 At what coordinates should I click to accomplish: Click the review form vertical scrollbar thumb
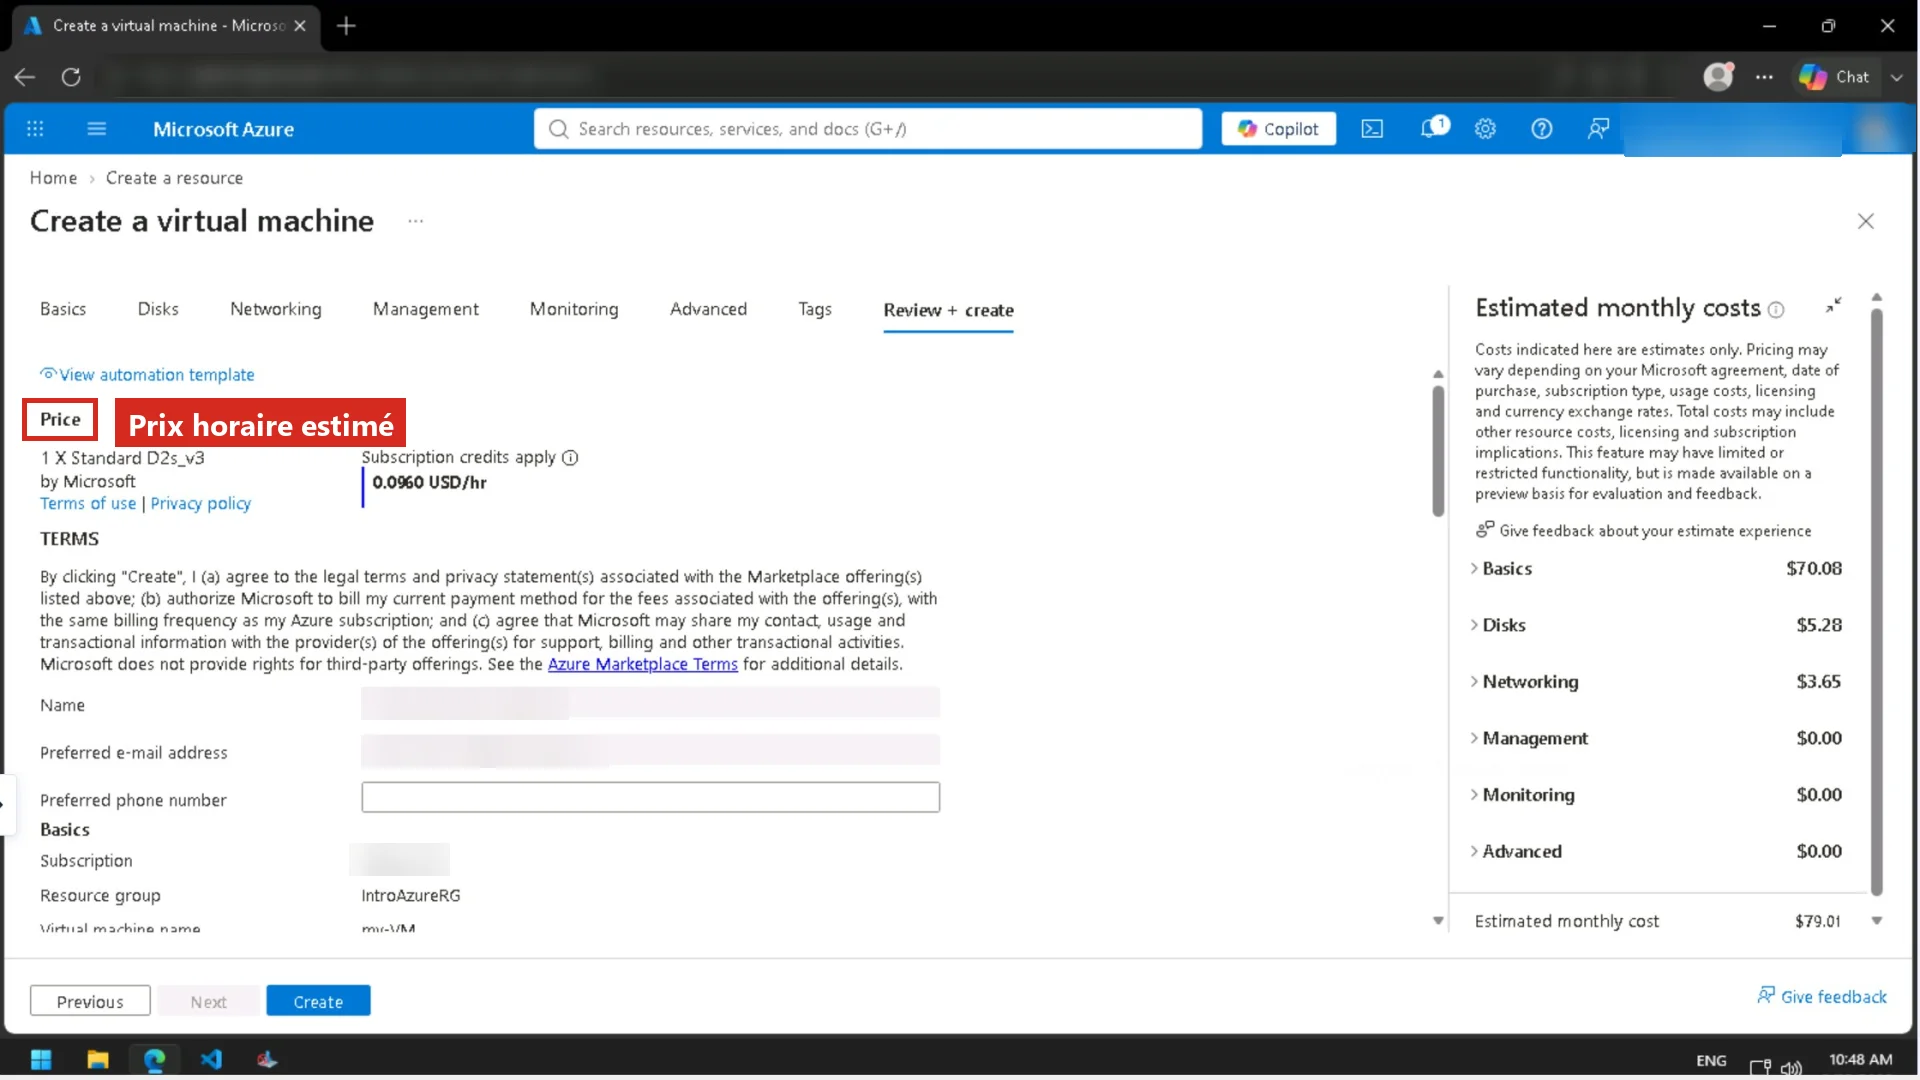pyautogui.click(x=1438, y=450)
